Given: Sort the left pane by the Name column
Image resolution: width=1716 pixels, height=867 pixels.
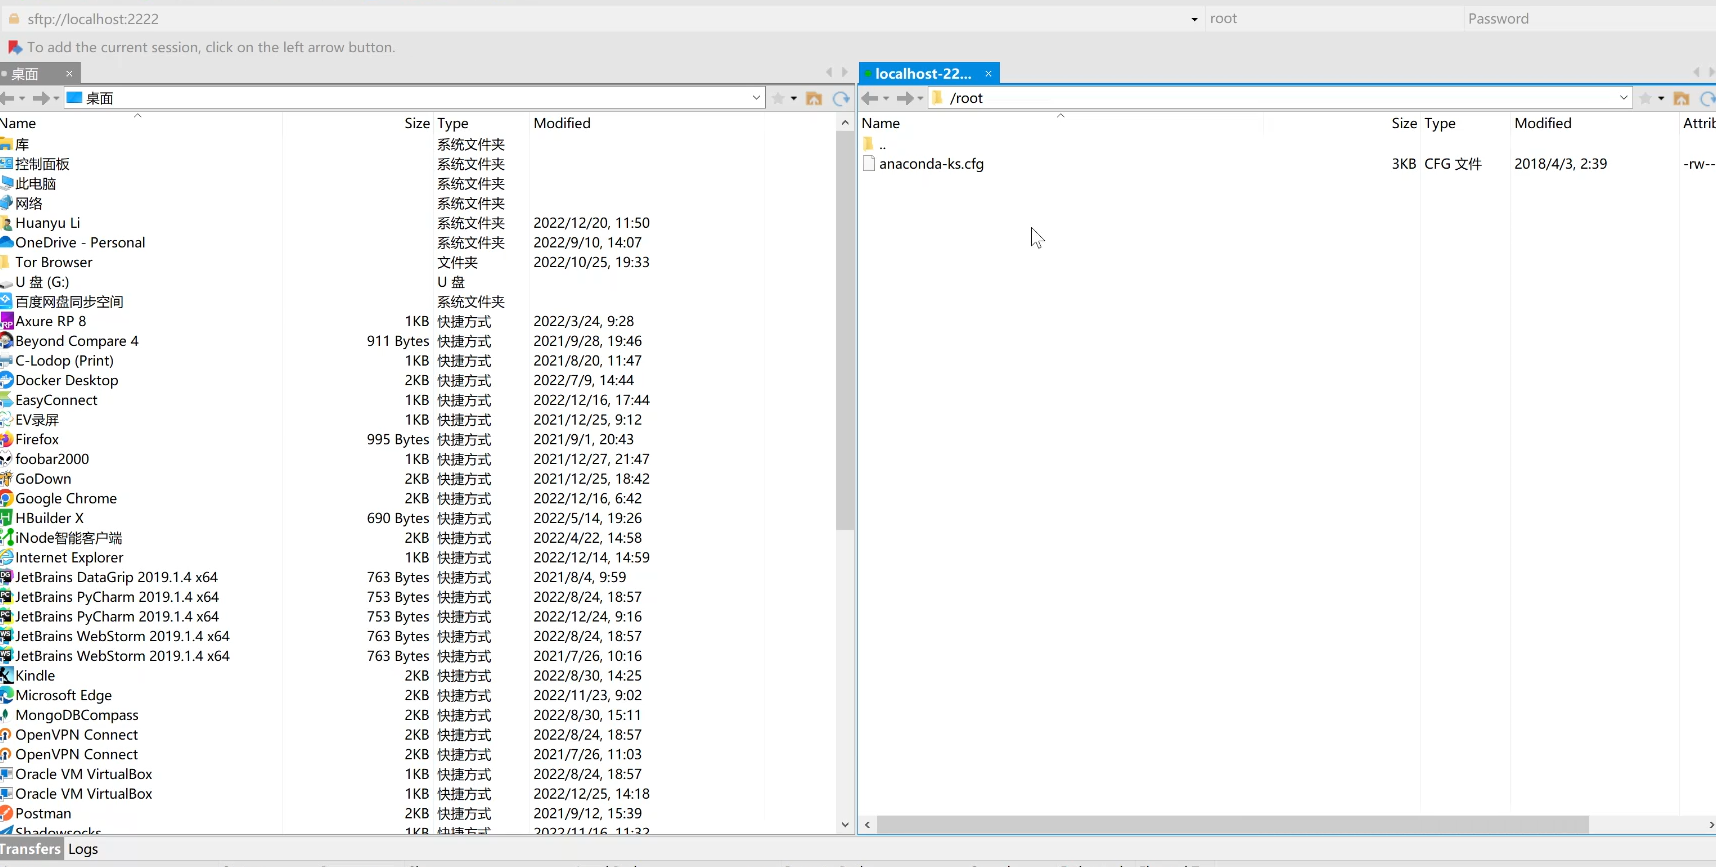Looking at the screenshot, I should click(140, 123).
